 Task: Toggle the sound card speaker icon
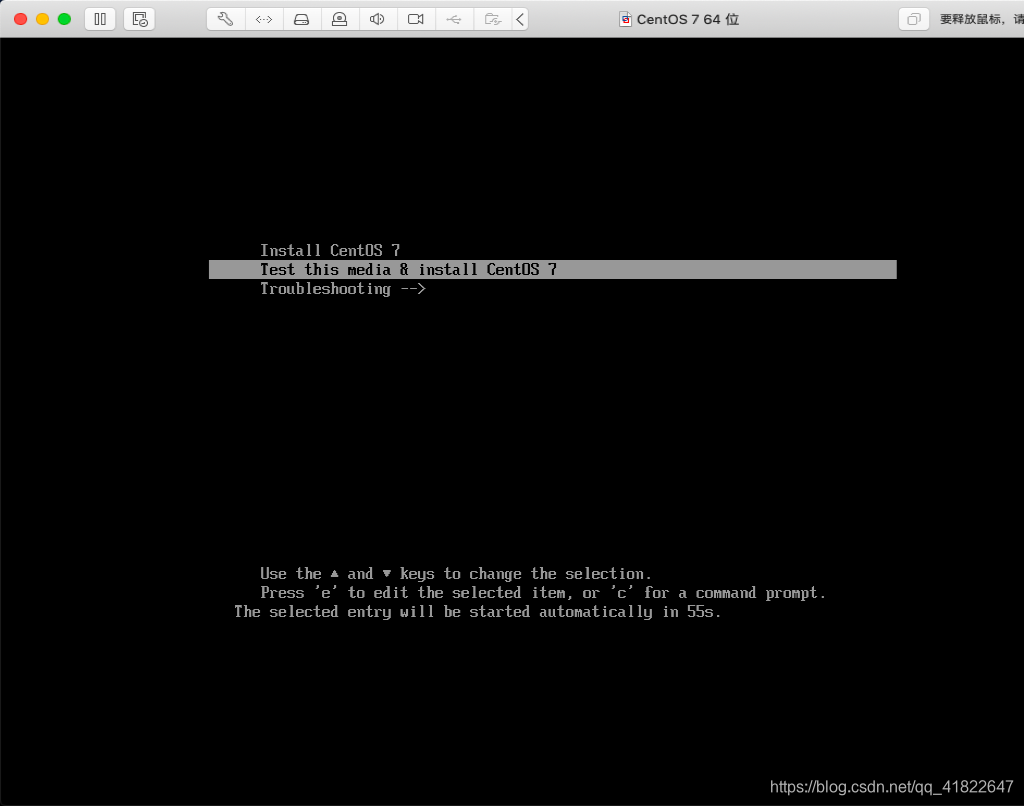coord(377,19)
